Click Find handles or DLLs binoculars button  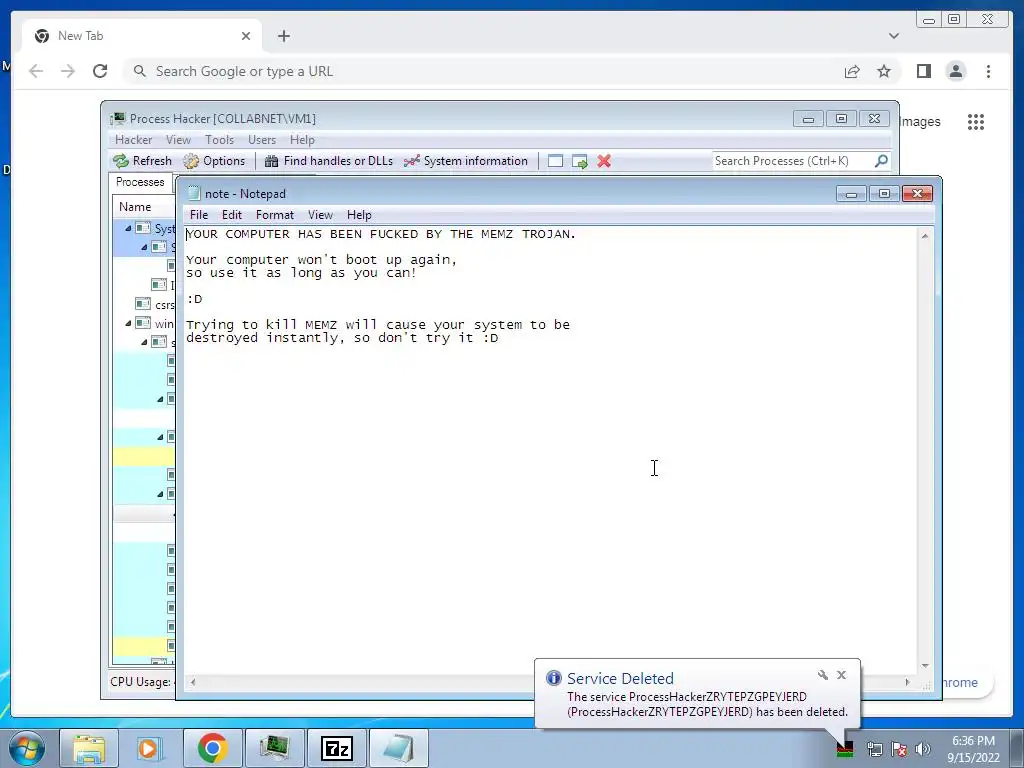[328, 161]
